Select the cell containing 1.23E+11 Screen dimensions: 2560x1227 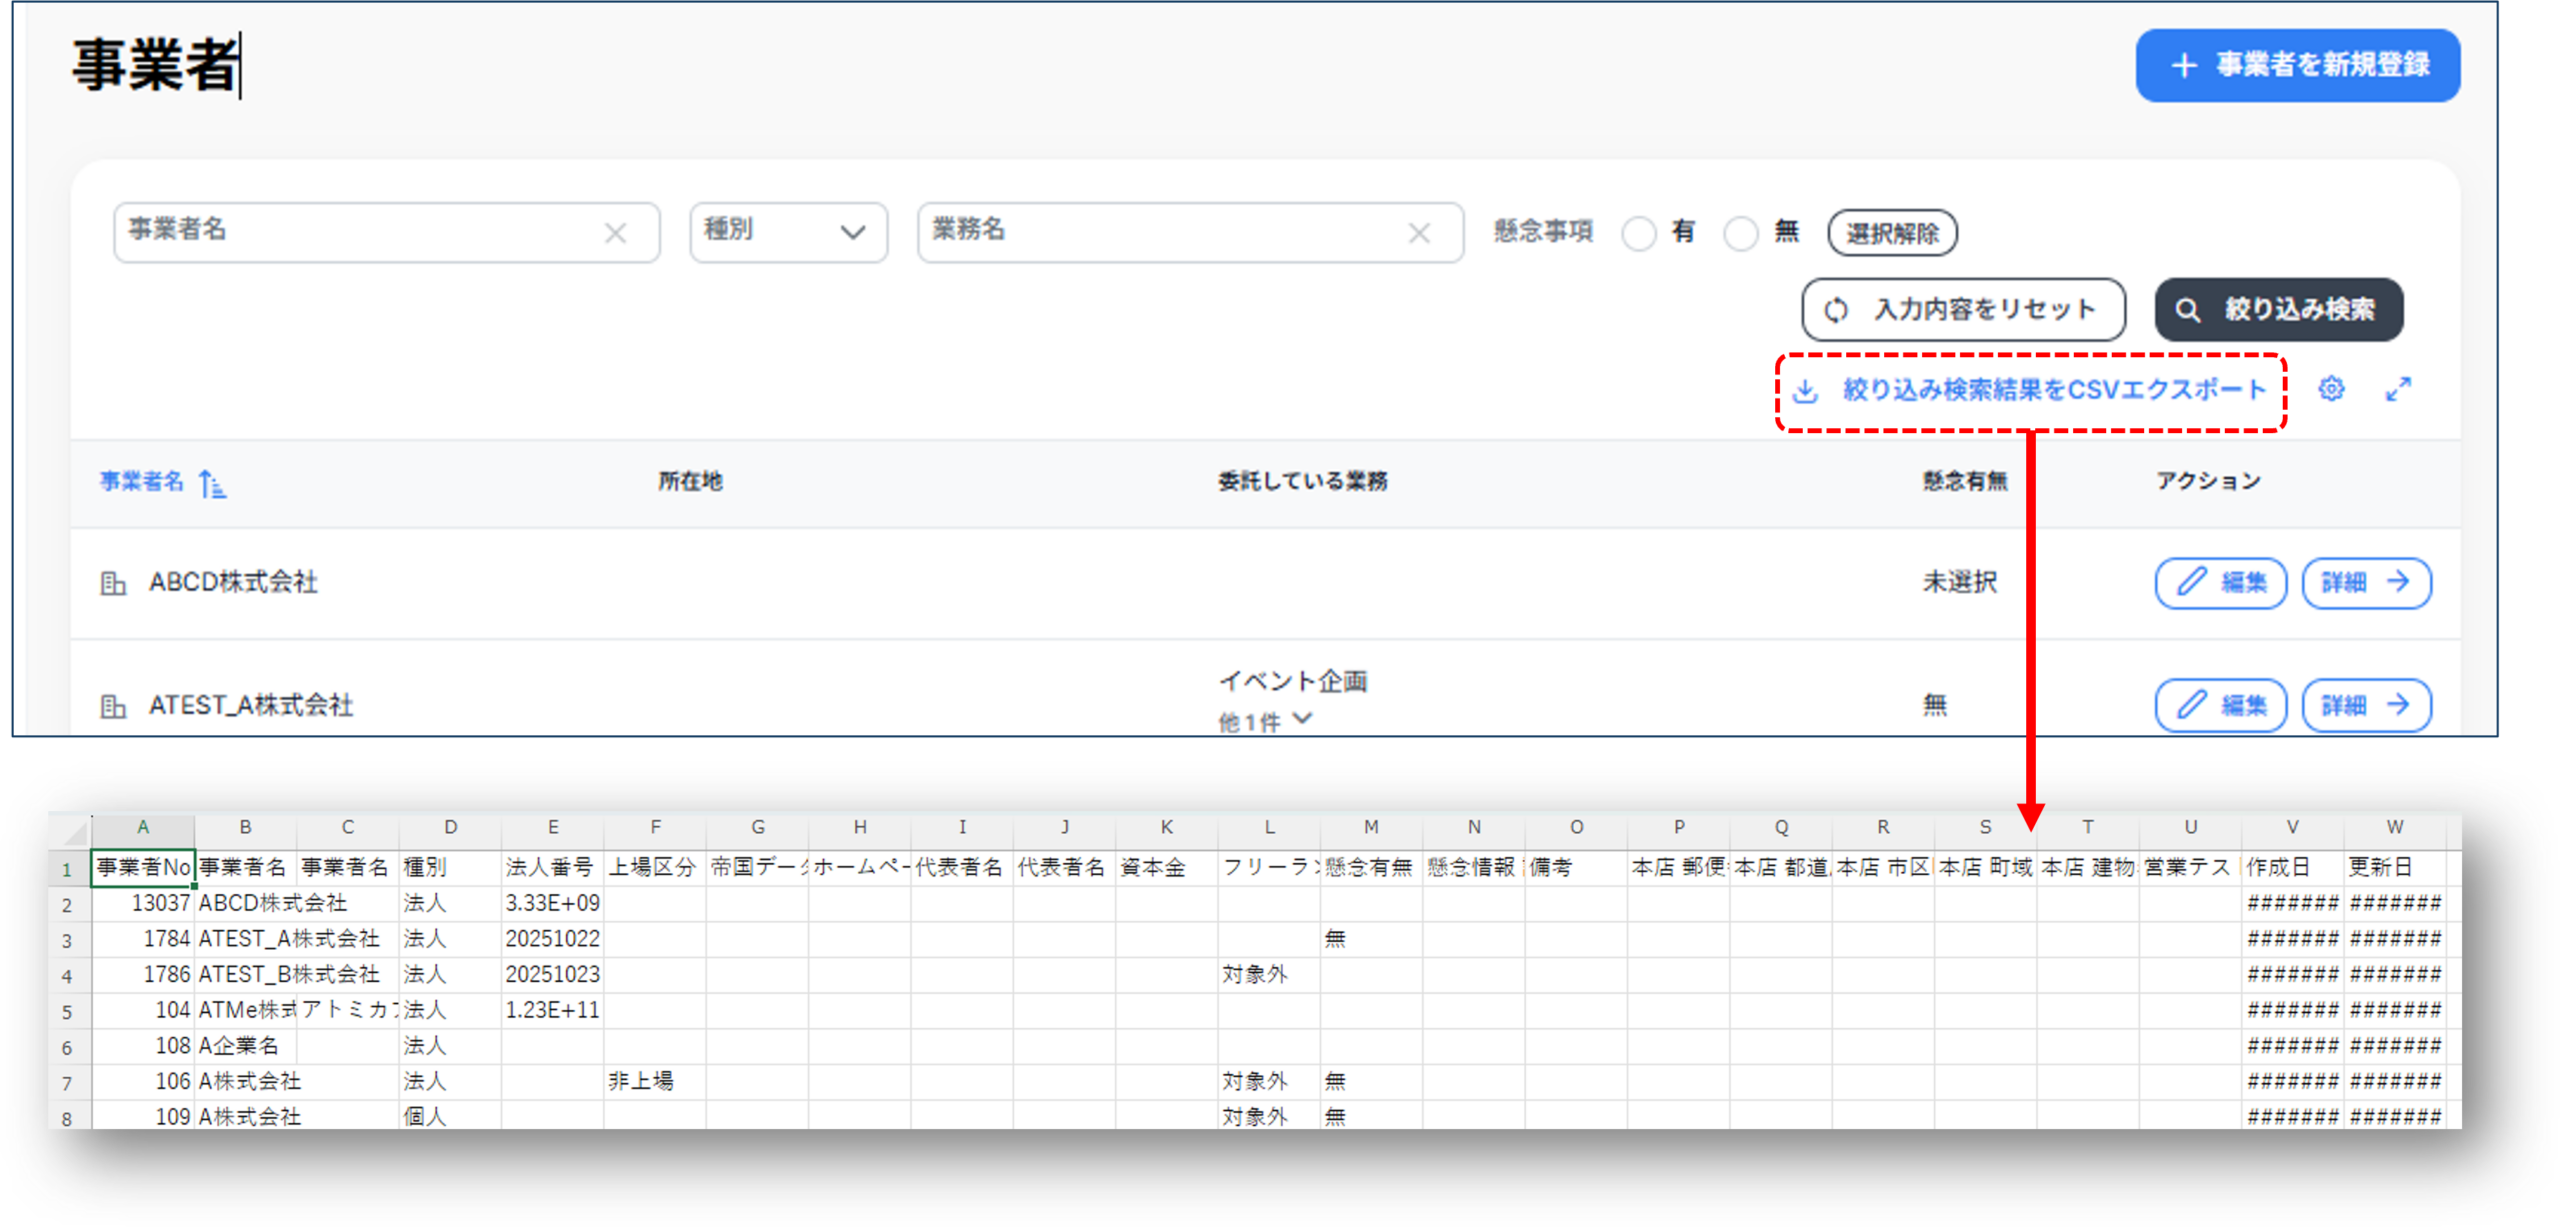pos(552,1010)
